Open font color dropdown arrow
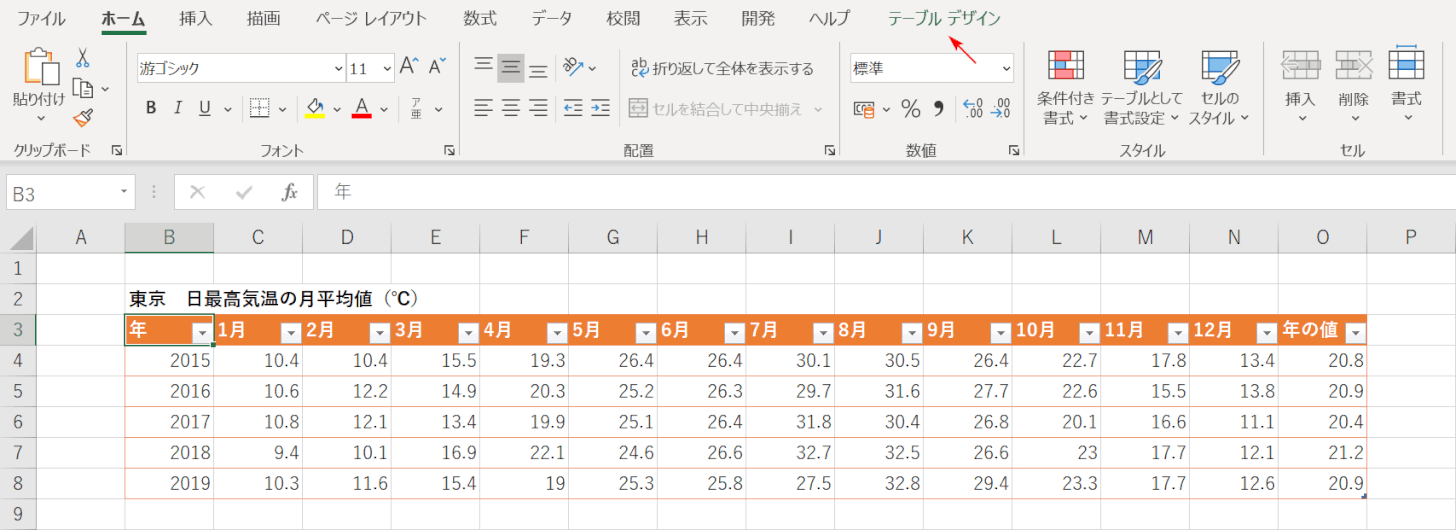Viewport: 1456px width, 530px height. (x=384, y=108)
